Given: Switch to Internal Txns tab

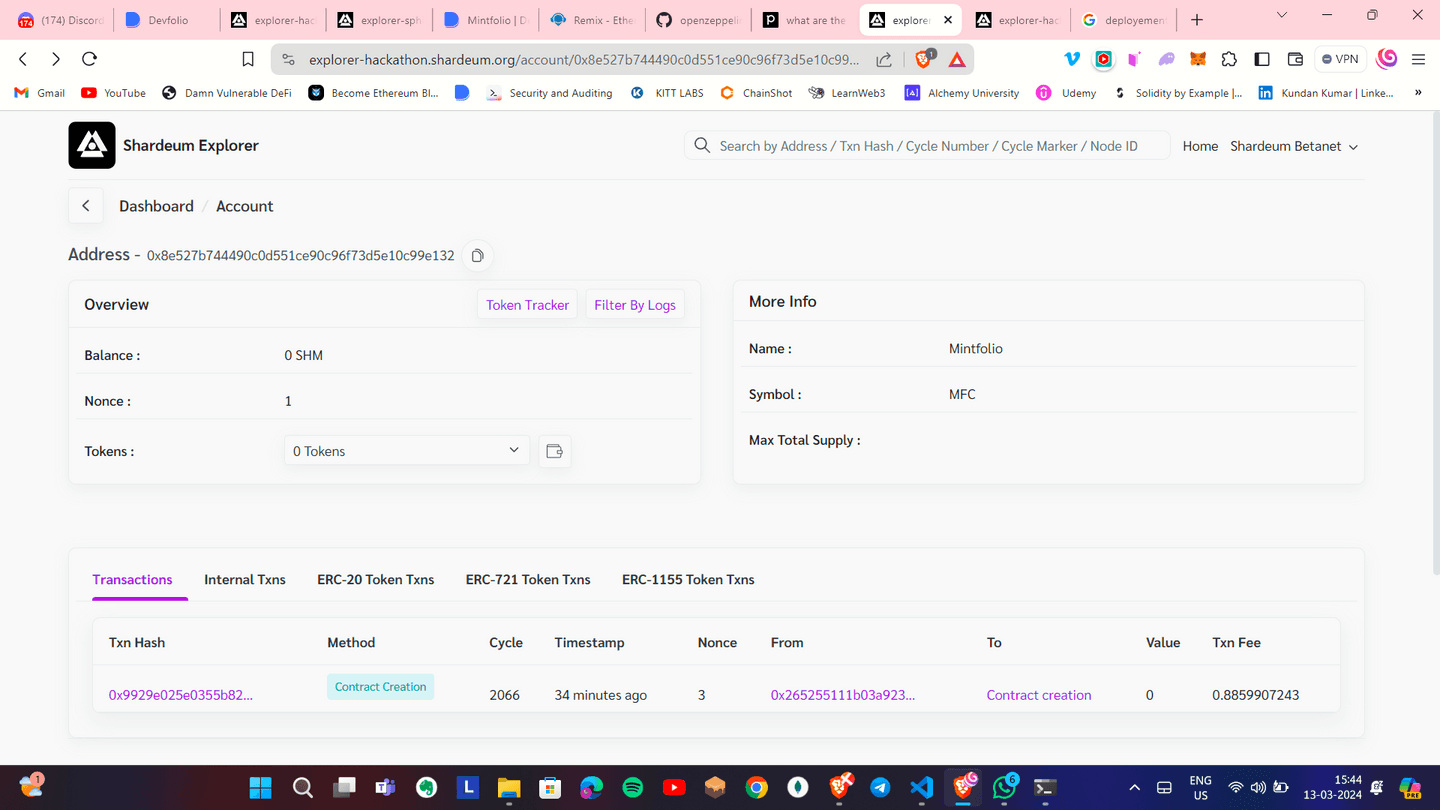Looking at the screenshot, I should [245, 580].
